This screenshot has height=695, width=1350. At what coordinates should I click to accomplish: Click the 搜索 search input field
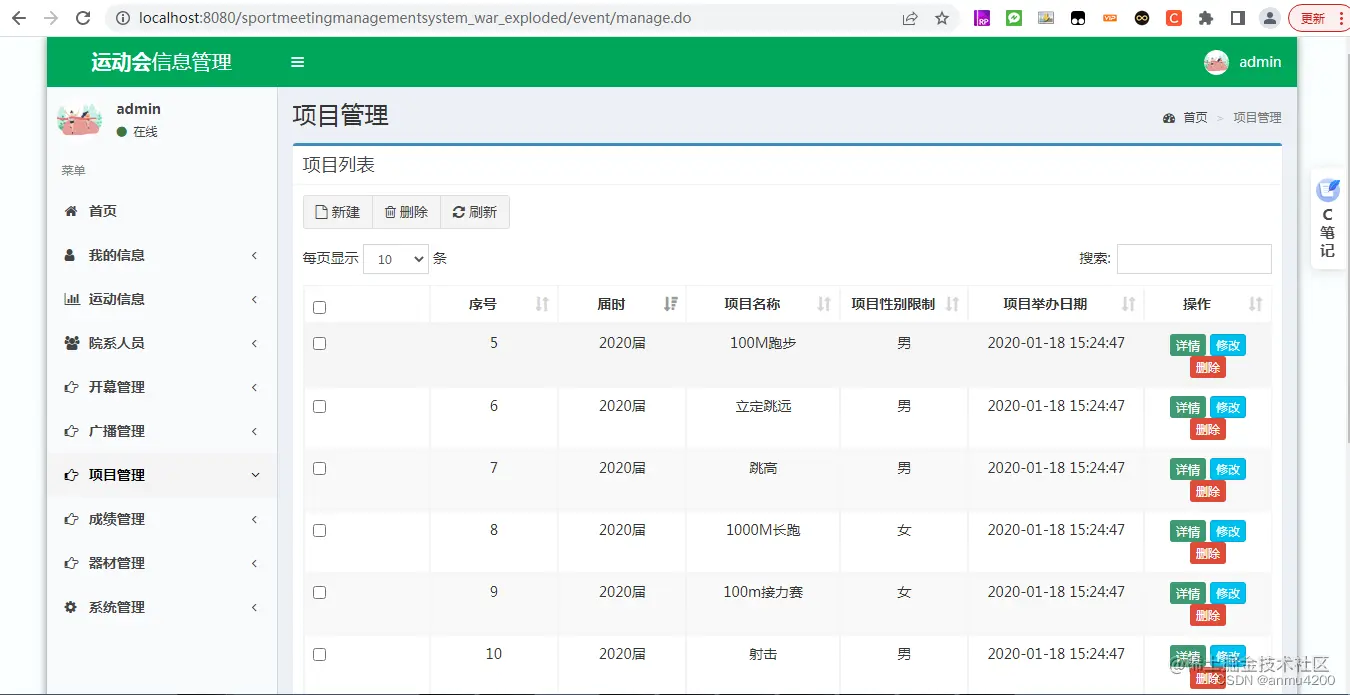1194,259
